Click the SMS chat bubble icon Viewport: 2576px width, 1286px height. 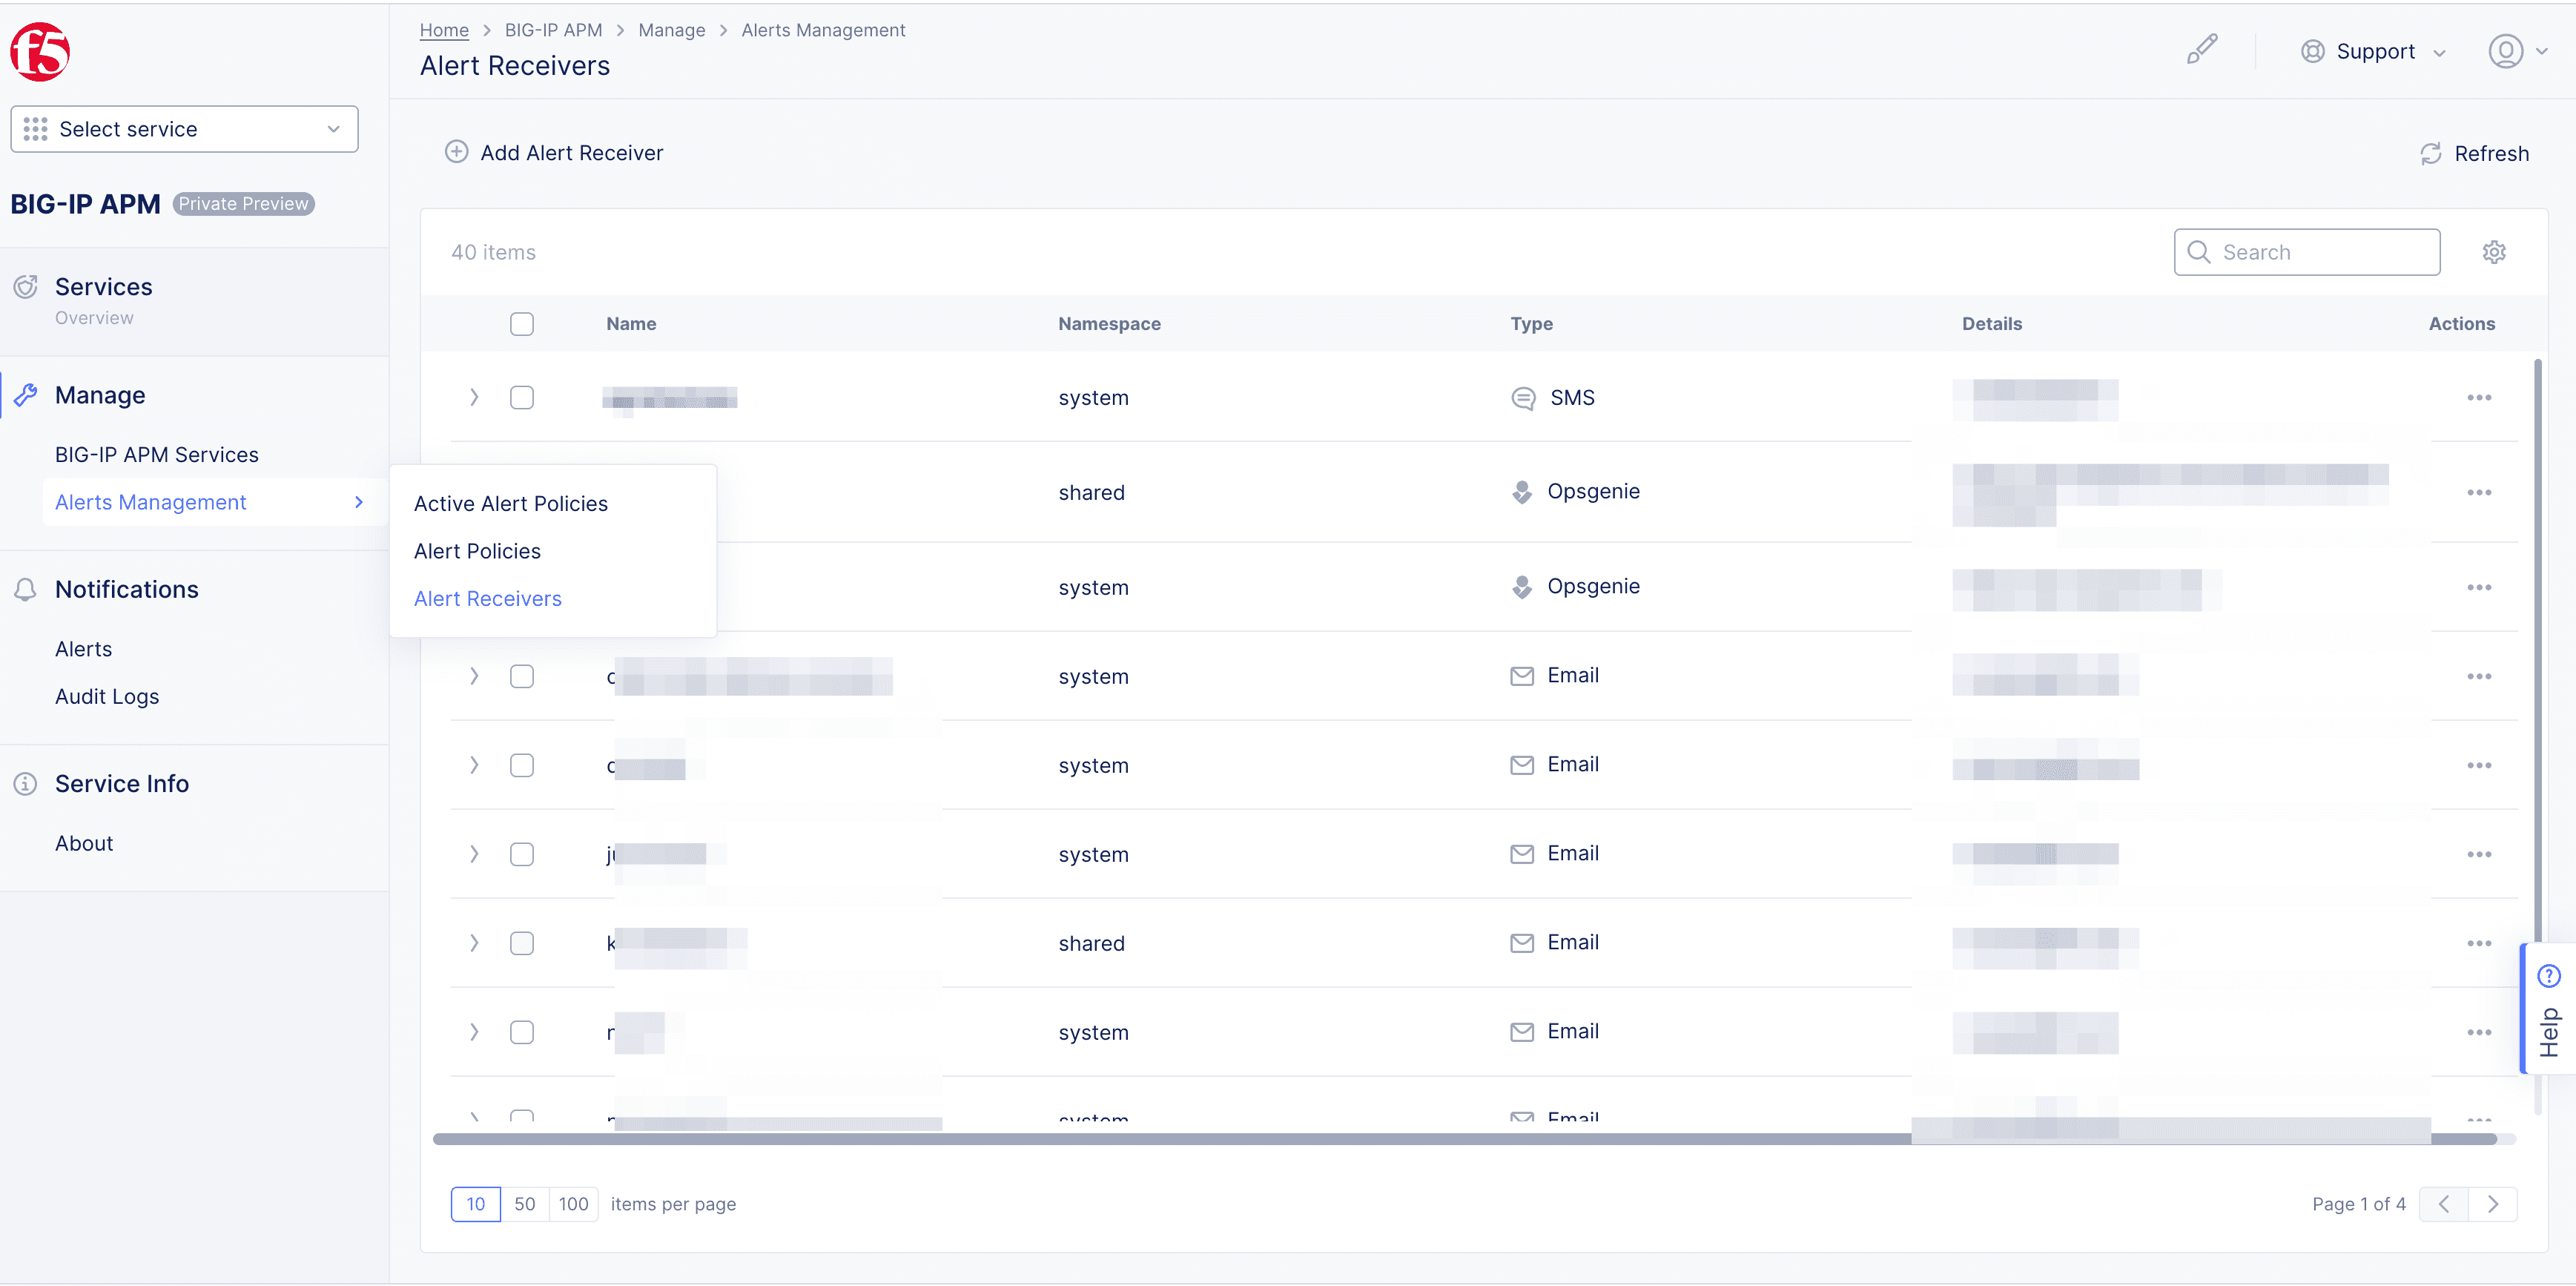[1523, 398]
